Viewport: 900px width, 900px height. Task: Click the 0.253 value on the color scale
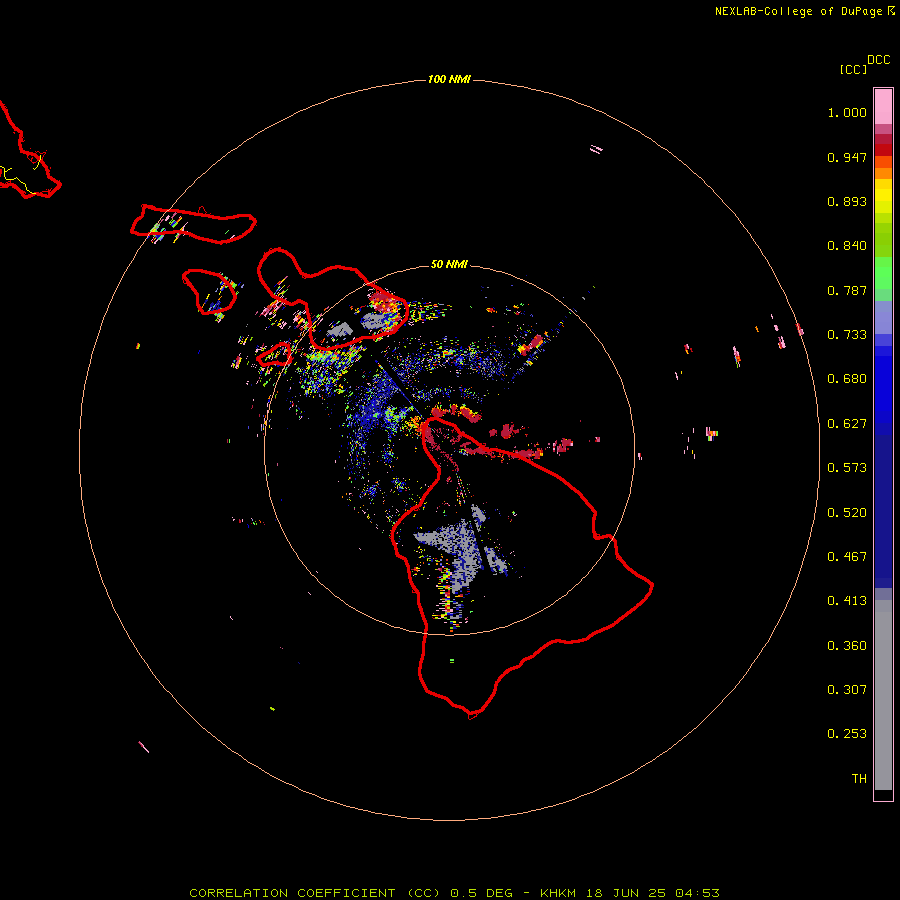(847, 734)
